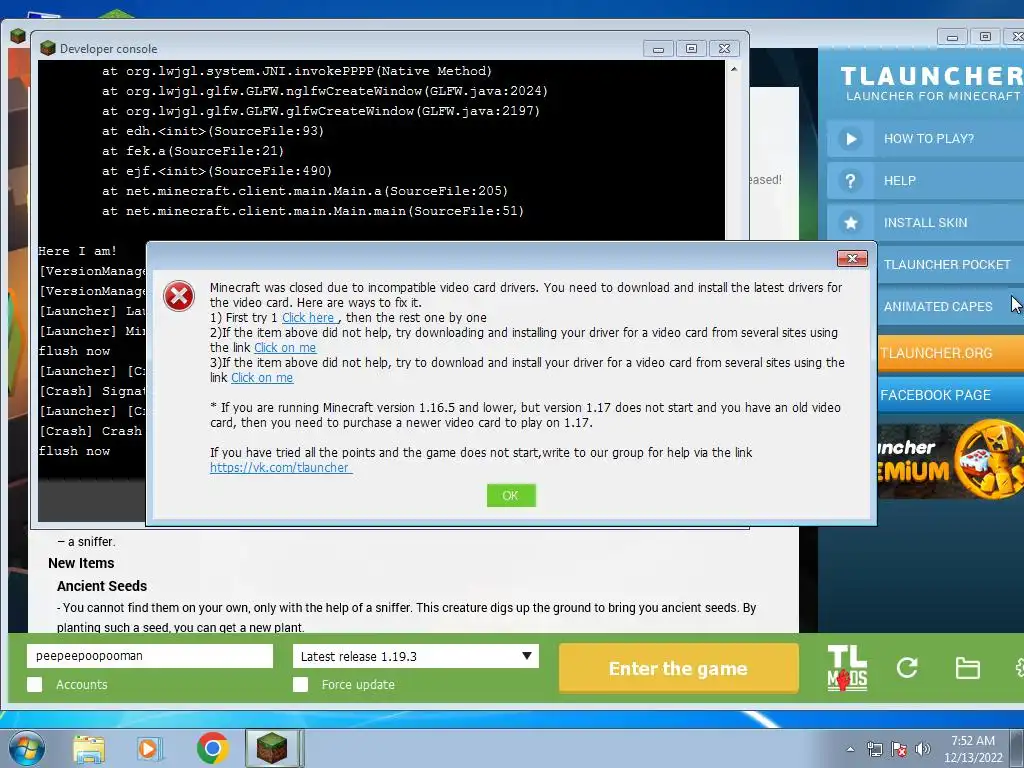This screenshot has height=768, width=1024.
Task: Click the network tray icon
Action: 874,749
